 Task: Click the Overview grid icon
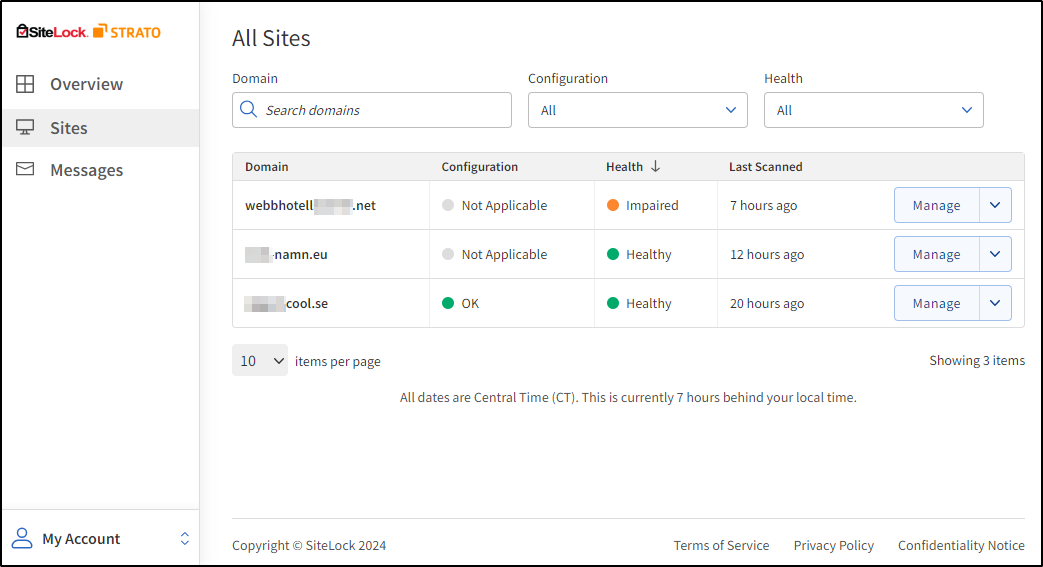tap(25, 84)
